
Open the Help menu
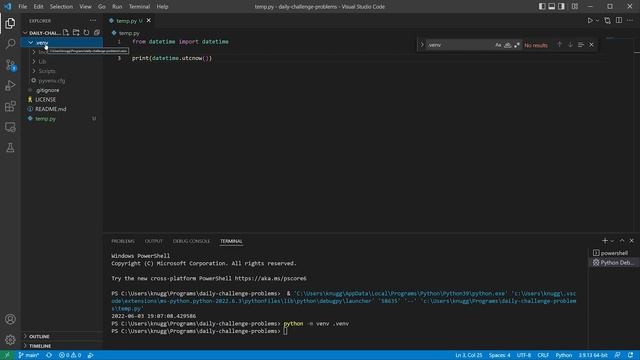pos(162,7)
